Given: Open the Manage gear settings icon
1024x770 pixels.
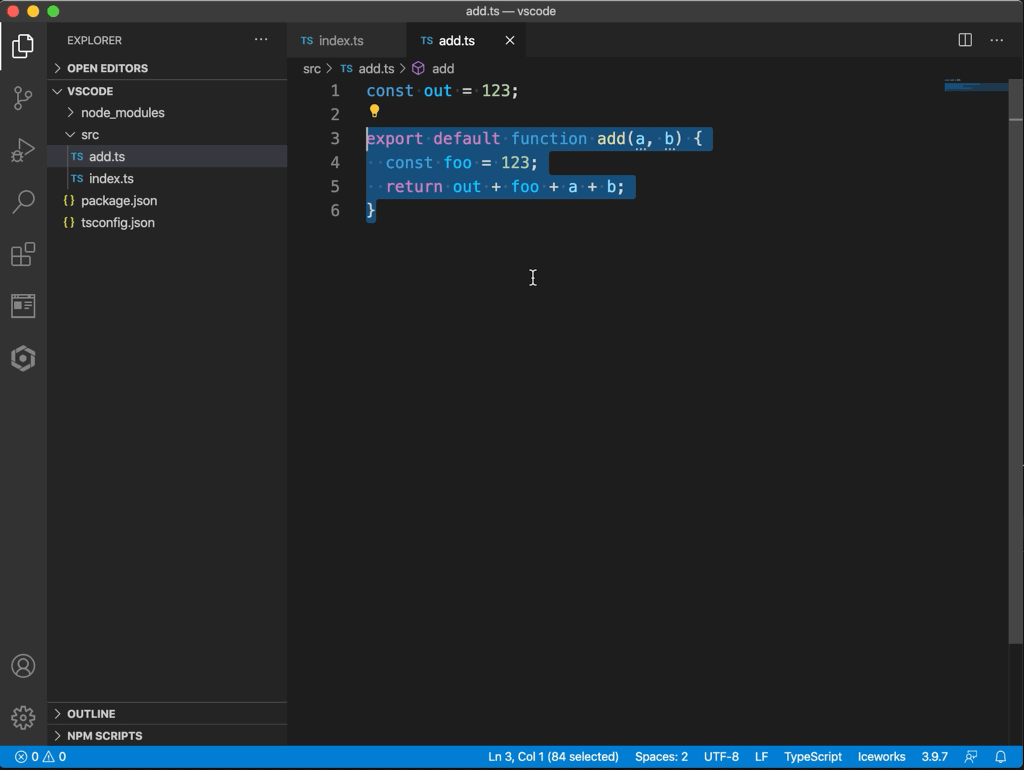Looking at the screenshot, I should [x=23, y=717].
